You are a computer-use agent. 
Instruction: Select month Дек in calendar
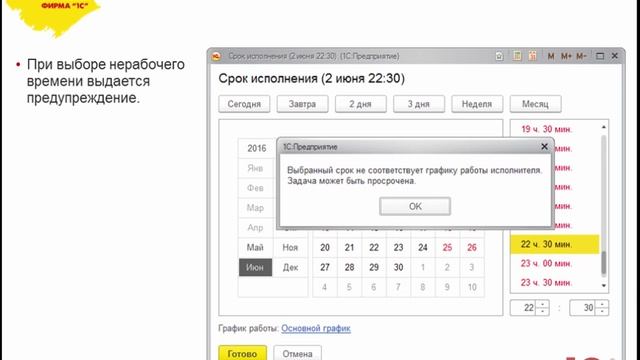pyautogui.click(x=290, y=267)
